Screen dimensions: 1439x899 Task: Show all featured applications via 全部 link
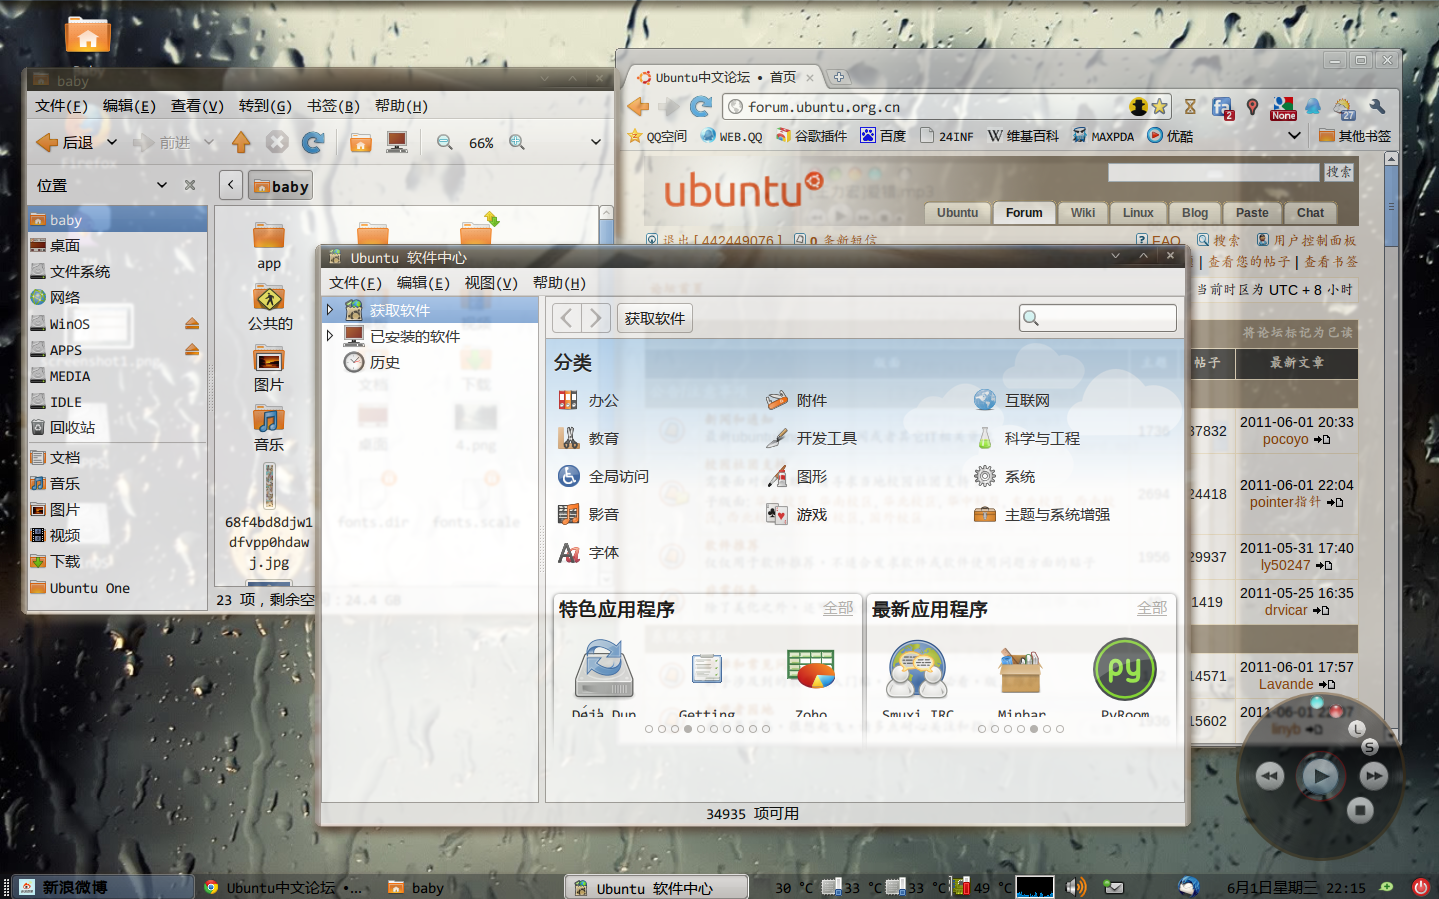pos(838,608)
